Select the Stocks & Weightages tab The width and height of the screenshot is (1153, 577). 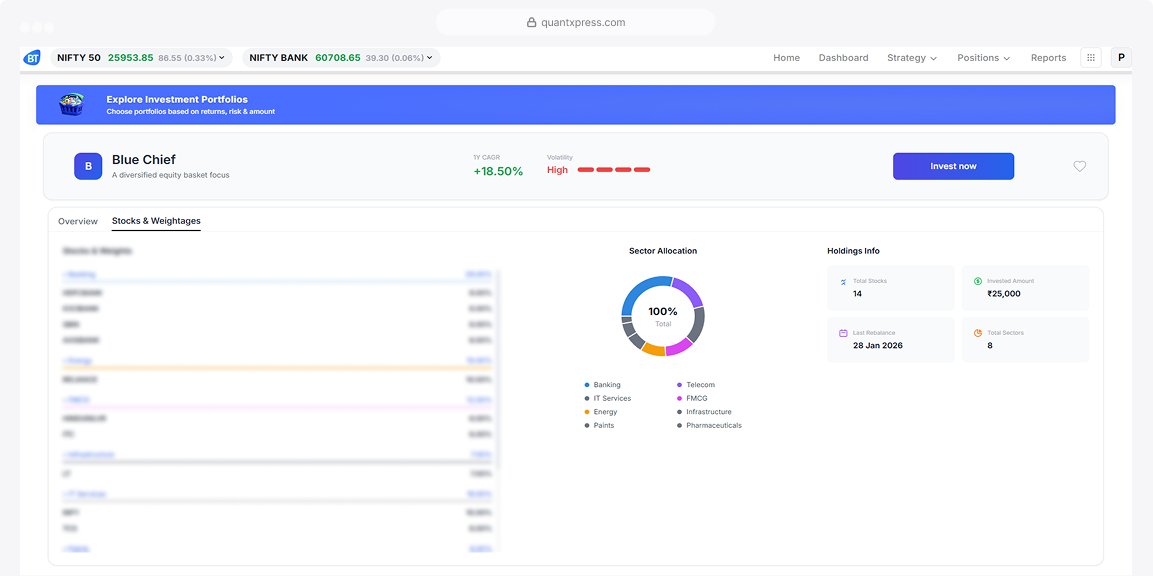(156, 221)
